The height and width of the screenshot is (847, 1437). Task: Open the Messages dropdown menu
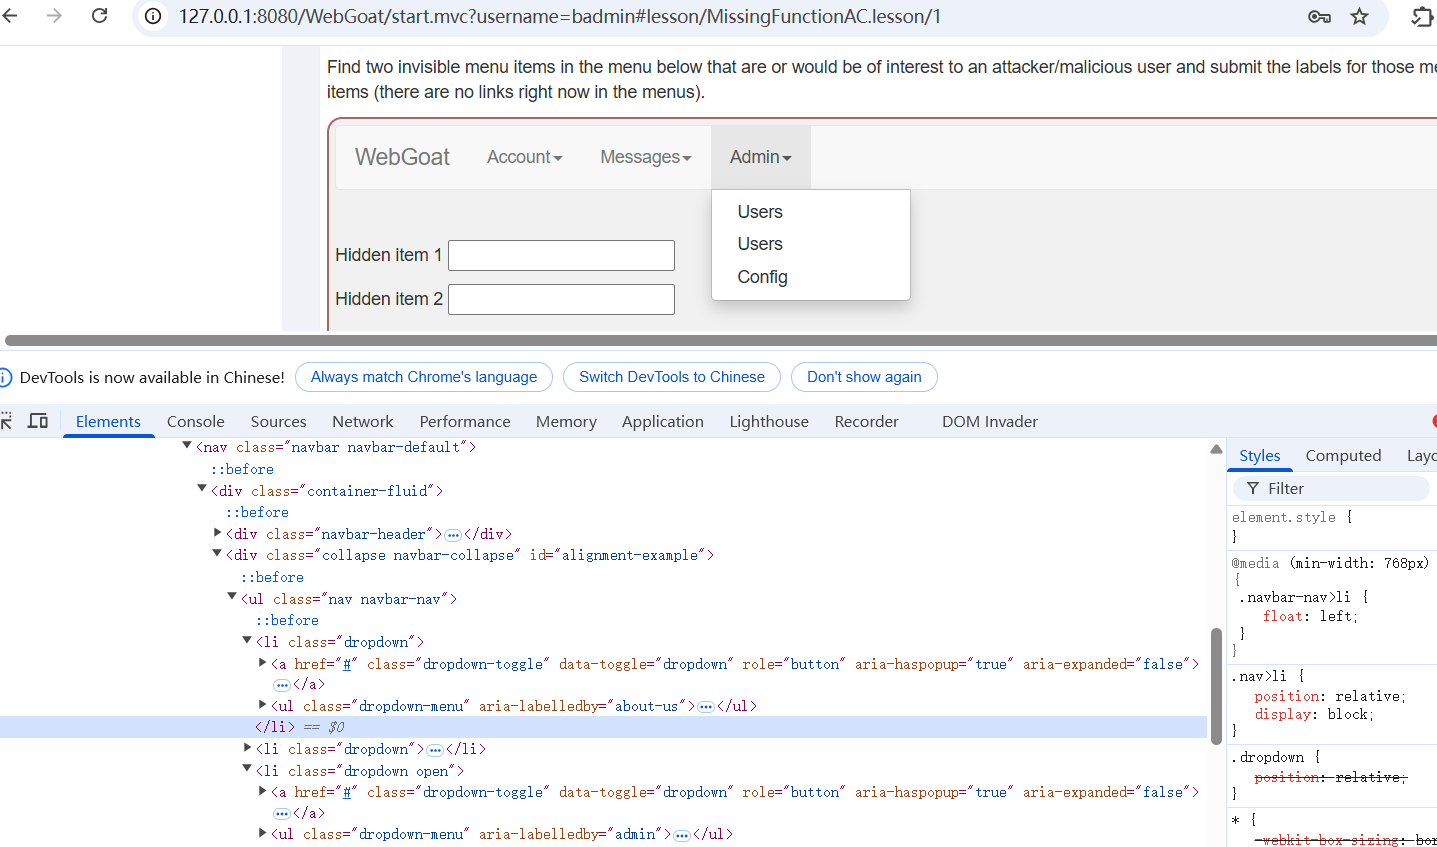pos(645,157)
